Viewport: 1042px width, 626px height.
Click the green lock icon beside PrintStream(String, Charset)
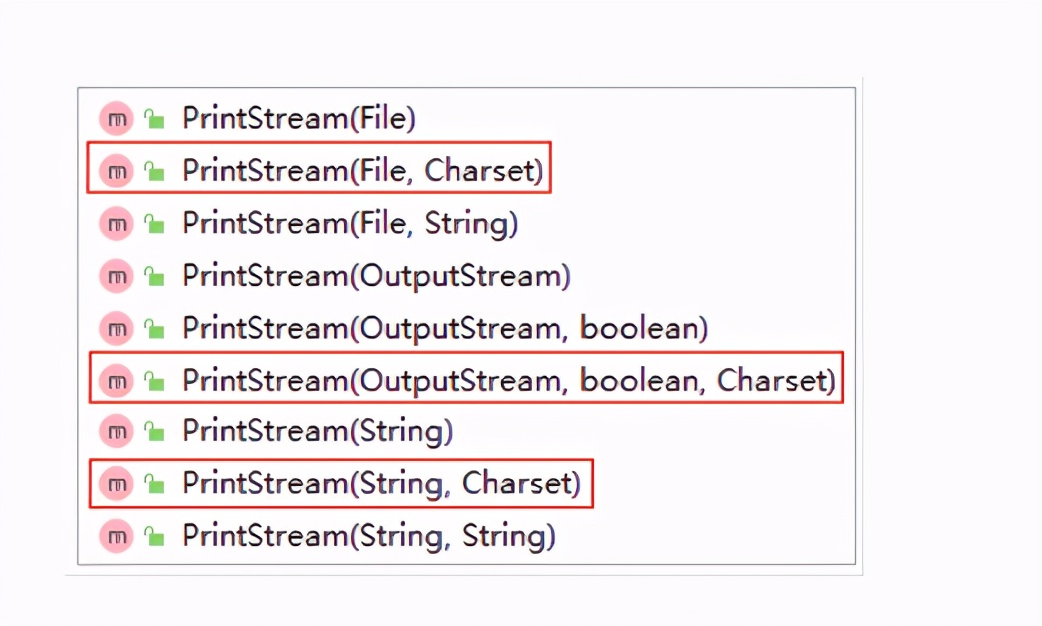[154, 484]
